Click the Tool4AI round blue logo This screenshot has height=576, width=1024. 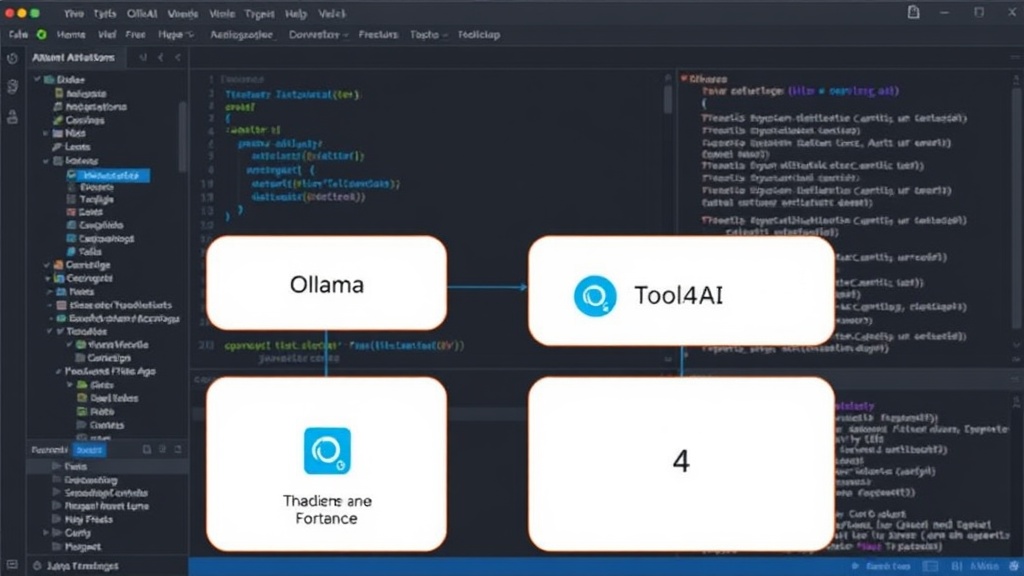tap(594, 296)
